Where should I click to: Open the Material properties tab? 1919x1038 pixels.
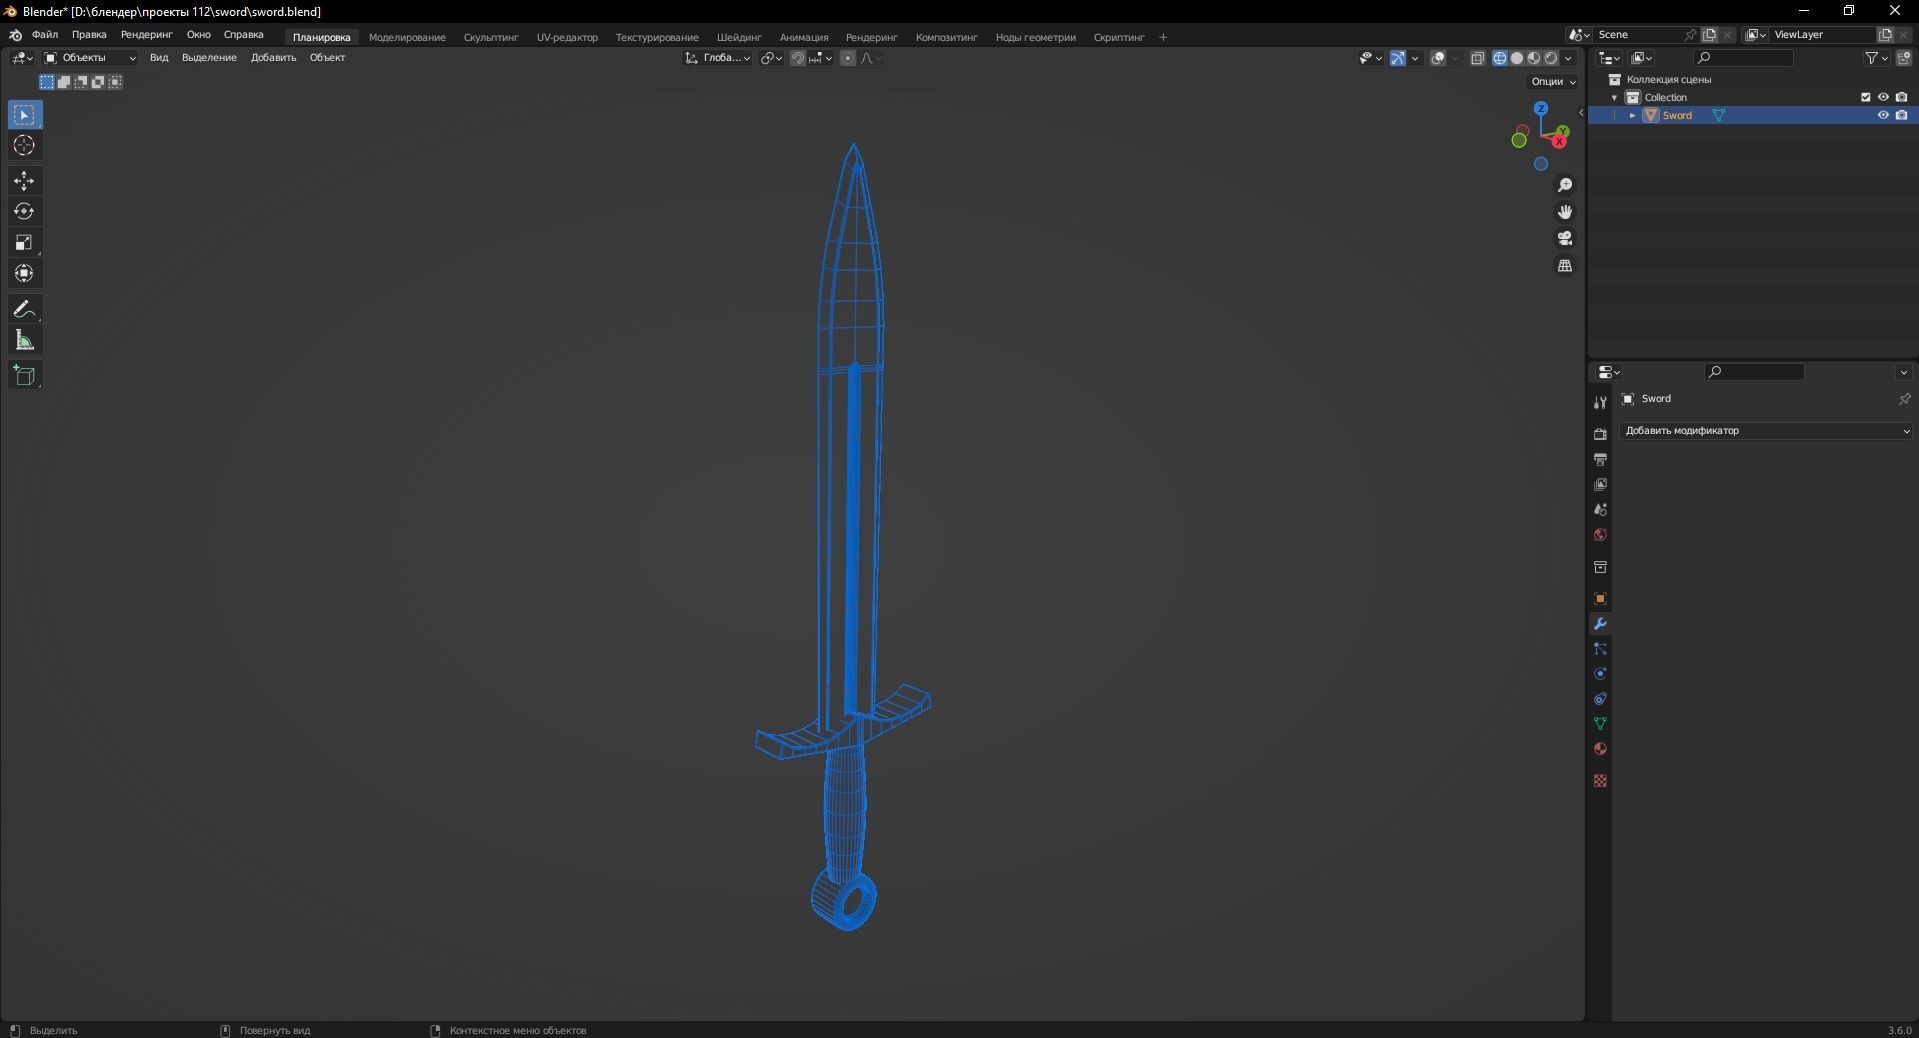tap(1600, 749)
